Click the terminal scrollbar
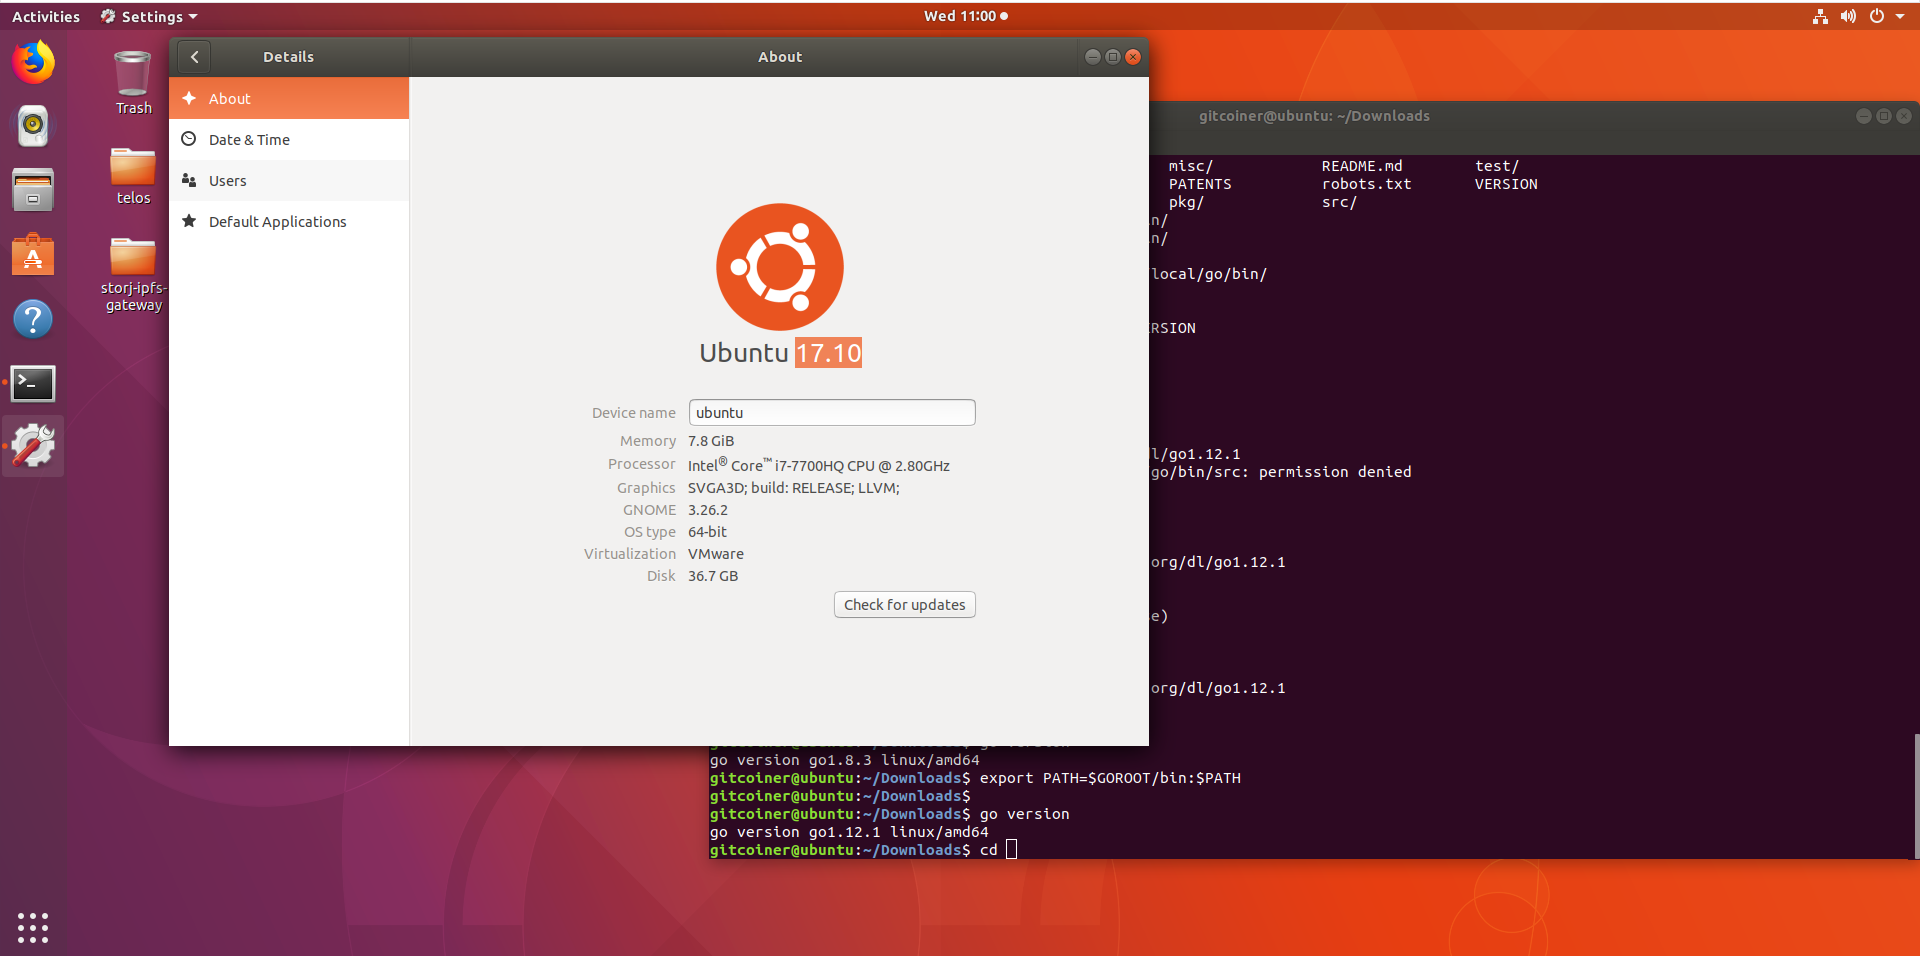The image size is (1920, 956). (1916, 796)
